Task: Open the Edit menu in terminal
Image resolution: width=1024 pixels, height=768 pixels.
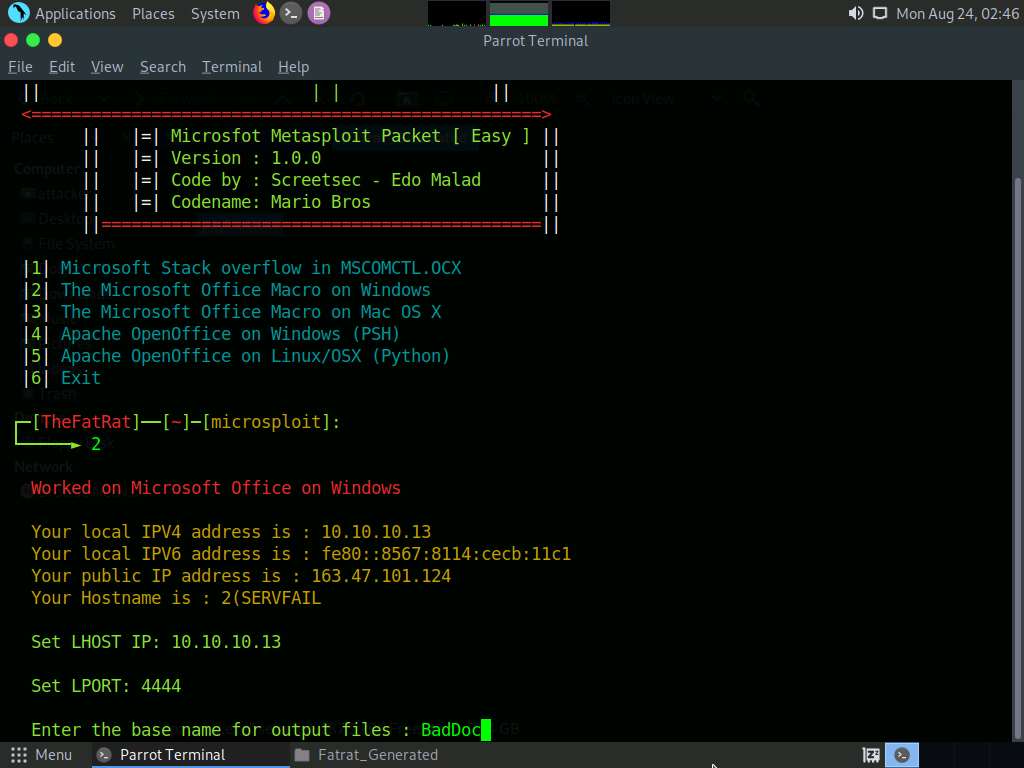Action: 62,67
